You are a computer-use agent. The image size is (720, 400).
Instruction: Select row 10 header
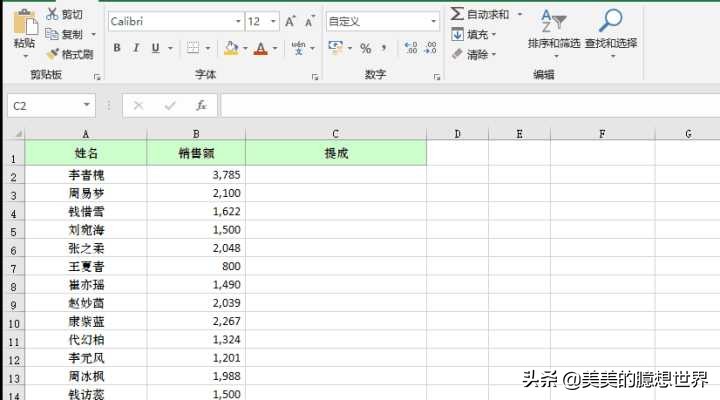pyautogui.click(x=13, y=323)
